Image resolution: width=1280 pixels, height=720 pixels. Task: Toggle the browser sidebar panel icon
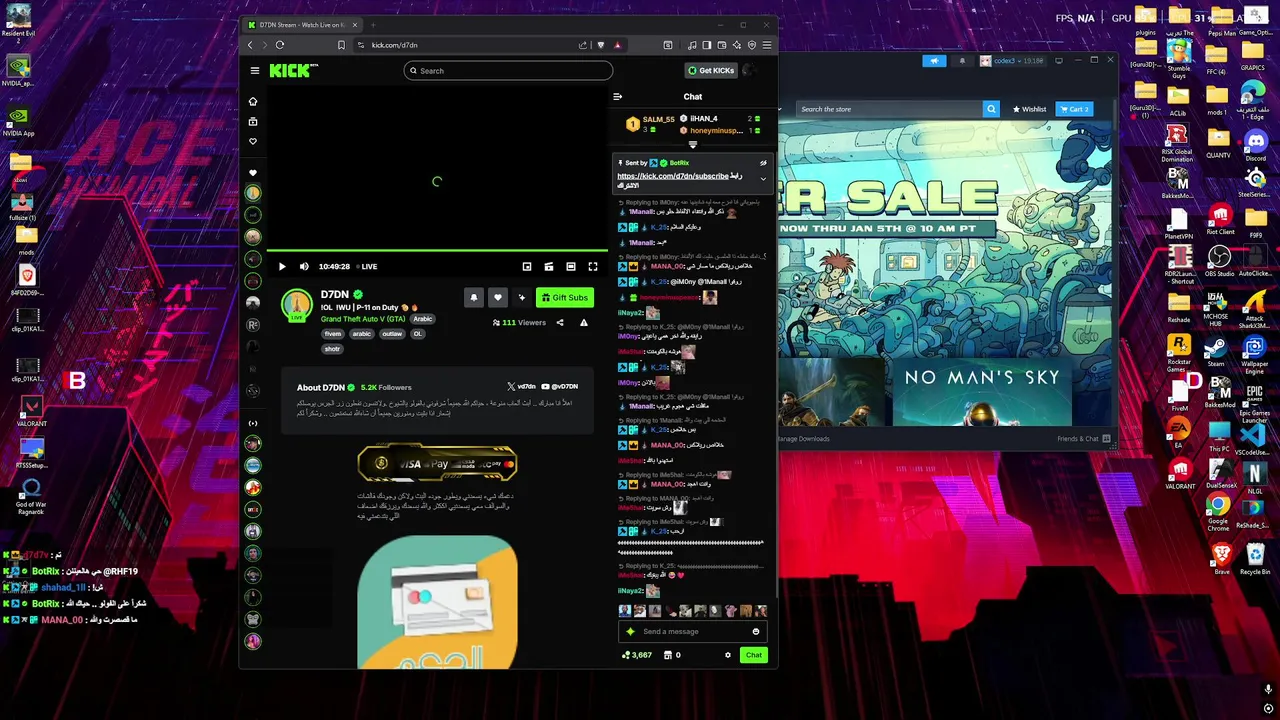pos(706,45)
